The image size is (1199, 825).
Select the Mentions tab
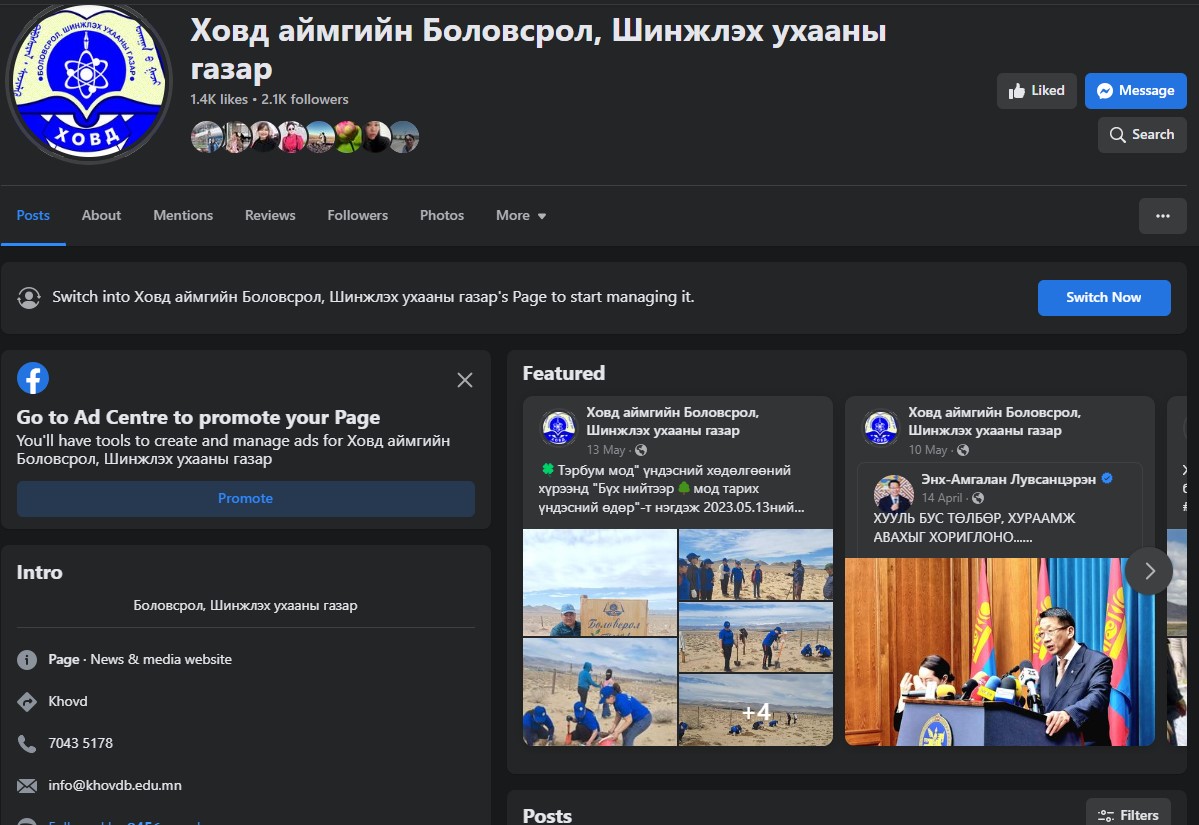click(183, 215)
